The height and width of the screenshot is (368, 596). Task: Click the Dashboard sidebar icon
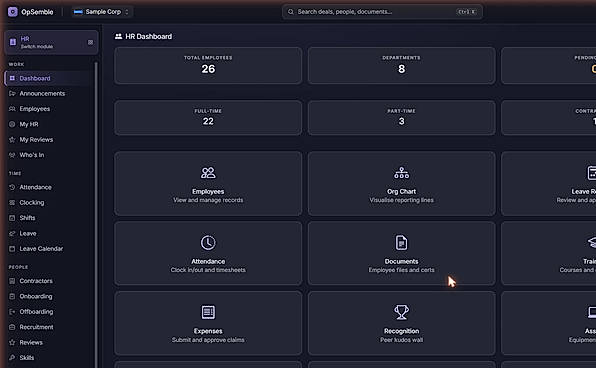coord(12,78)
